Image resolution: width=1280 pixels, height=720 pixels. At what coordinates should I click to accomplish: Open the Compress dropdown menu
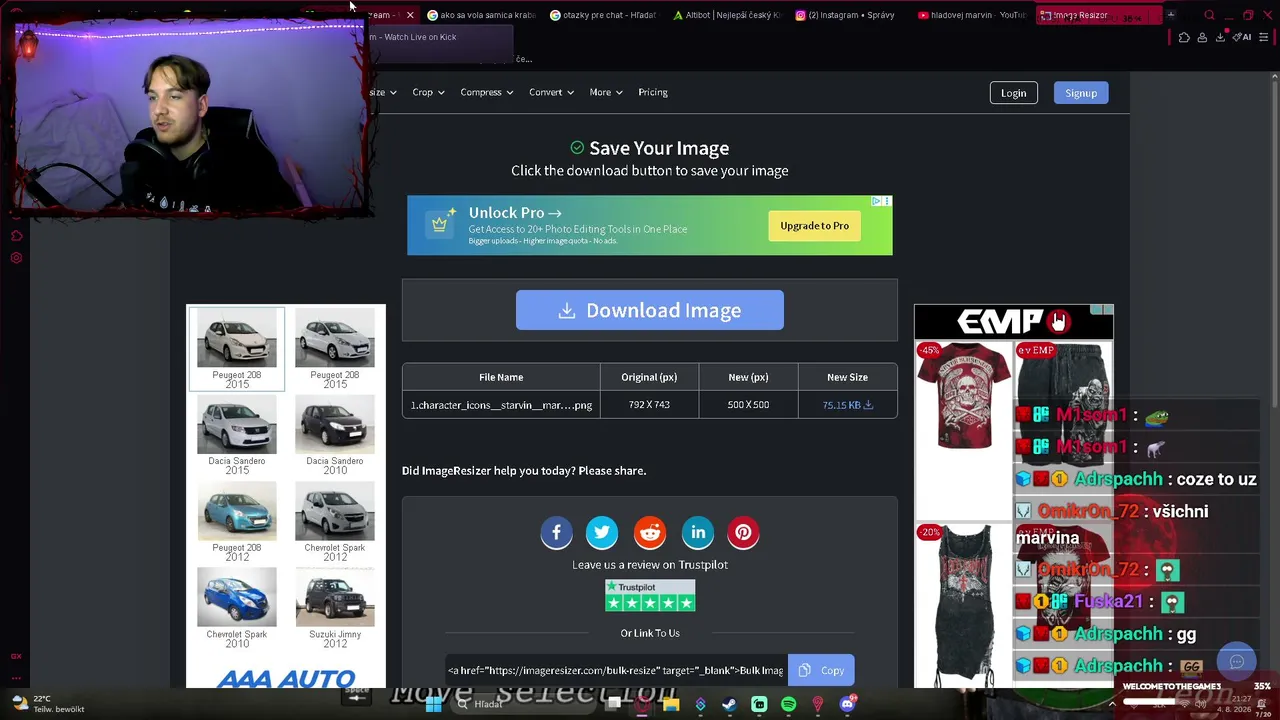click(486, 92)
